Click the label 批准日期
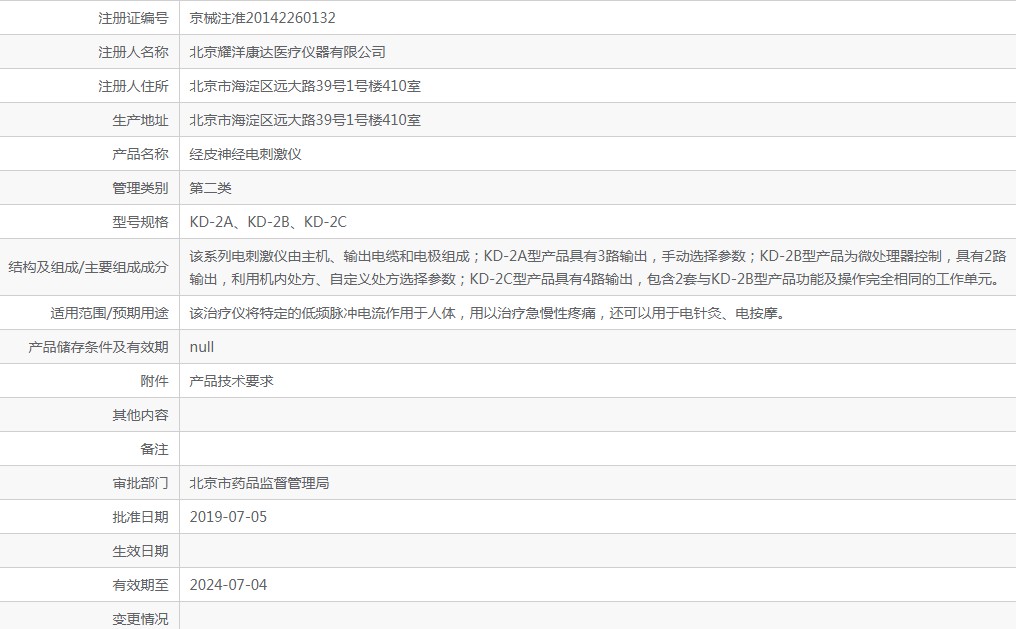The image size is (1016, 629). coord(140,518)
